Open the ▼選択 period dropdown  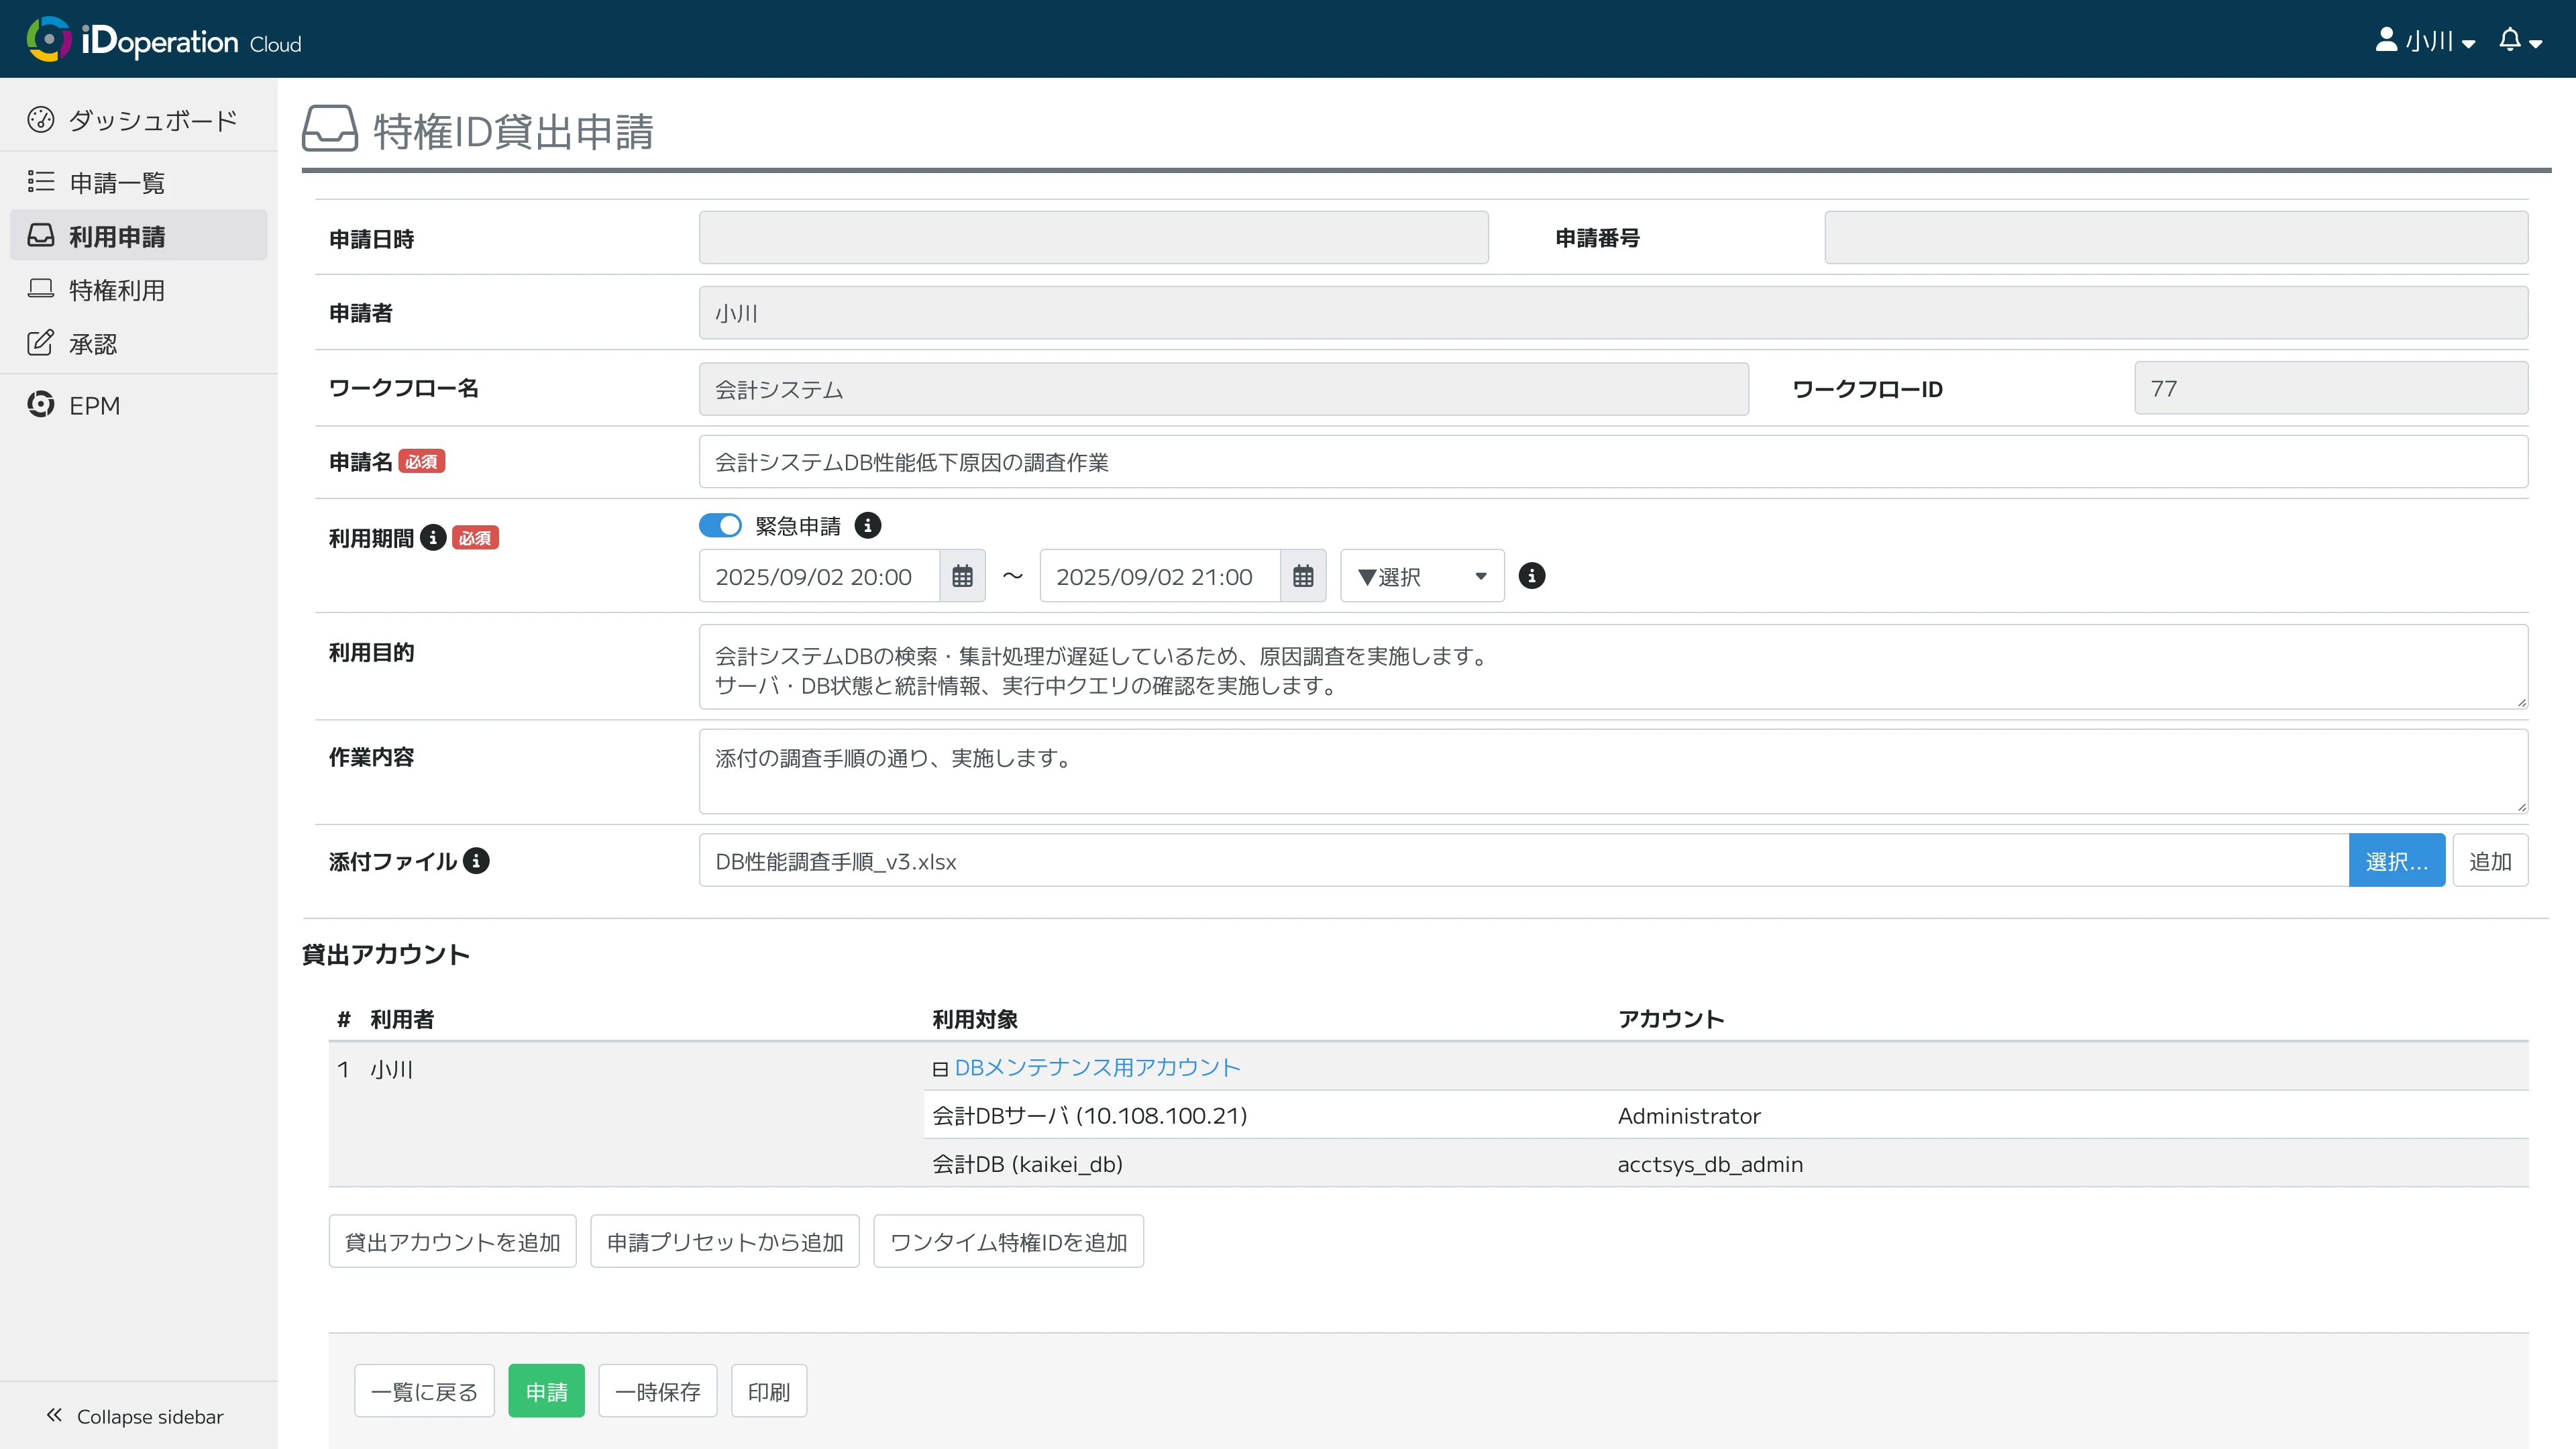[x=1421, y=576]
